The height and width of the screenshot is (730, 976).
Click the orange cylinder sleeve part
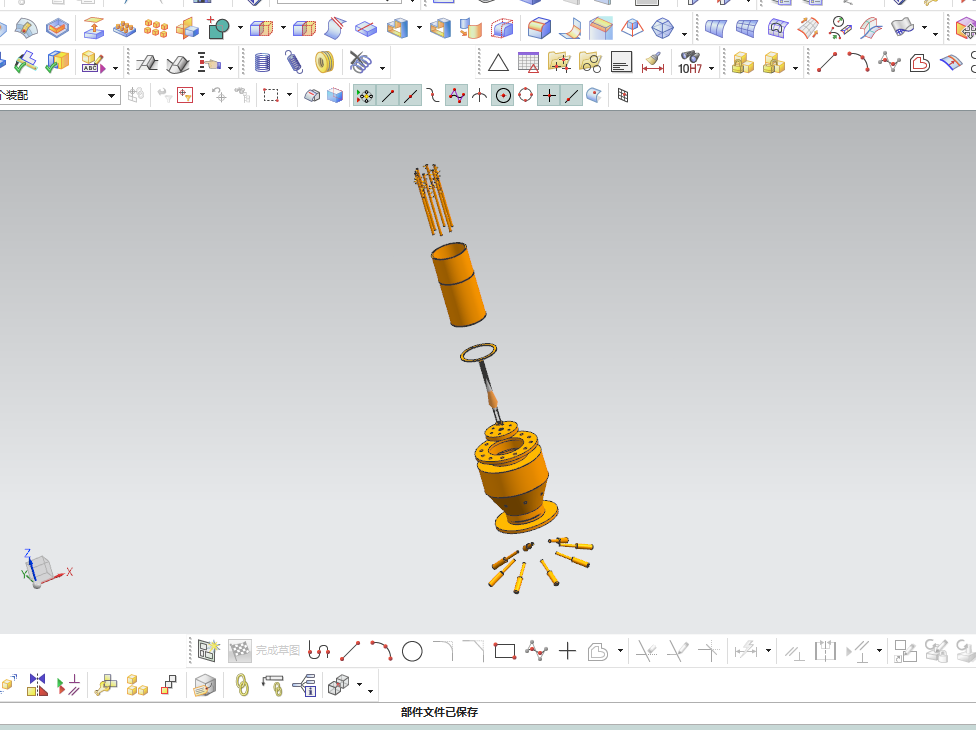pos(458,284)
